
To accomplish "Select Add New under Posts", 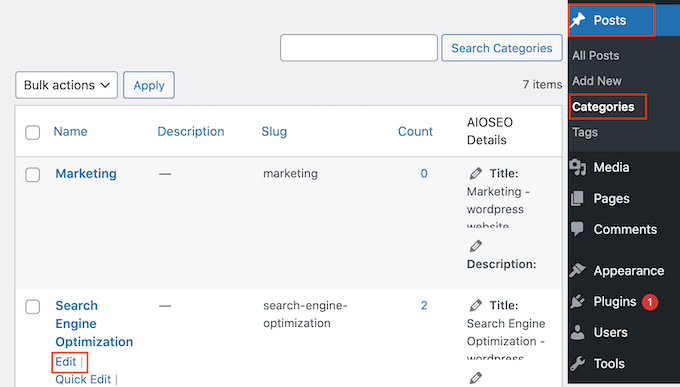I will pyautogui.click(x=597, y=81).
